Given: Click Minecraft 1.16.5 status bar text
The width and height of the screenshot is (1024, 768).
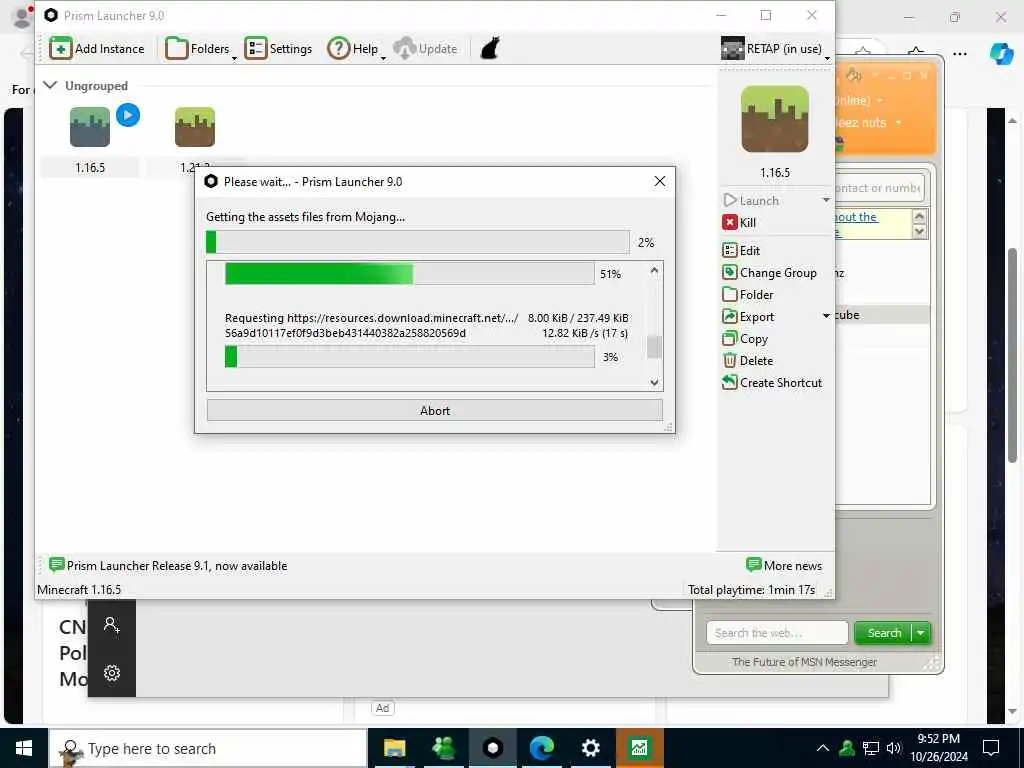Looking at the screenshot, I should (x=79, y=590).
